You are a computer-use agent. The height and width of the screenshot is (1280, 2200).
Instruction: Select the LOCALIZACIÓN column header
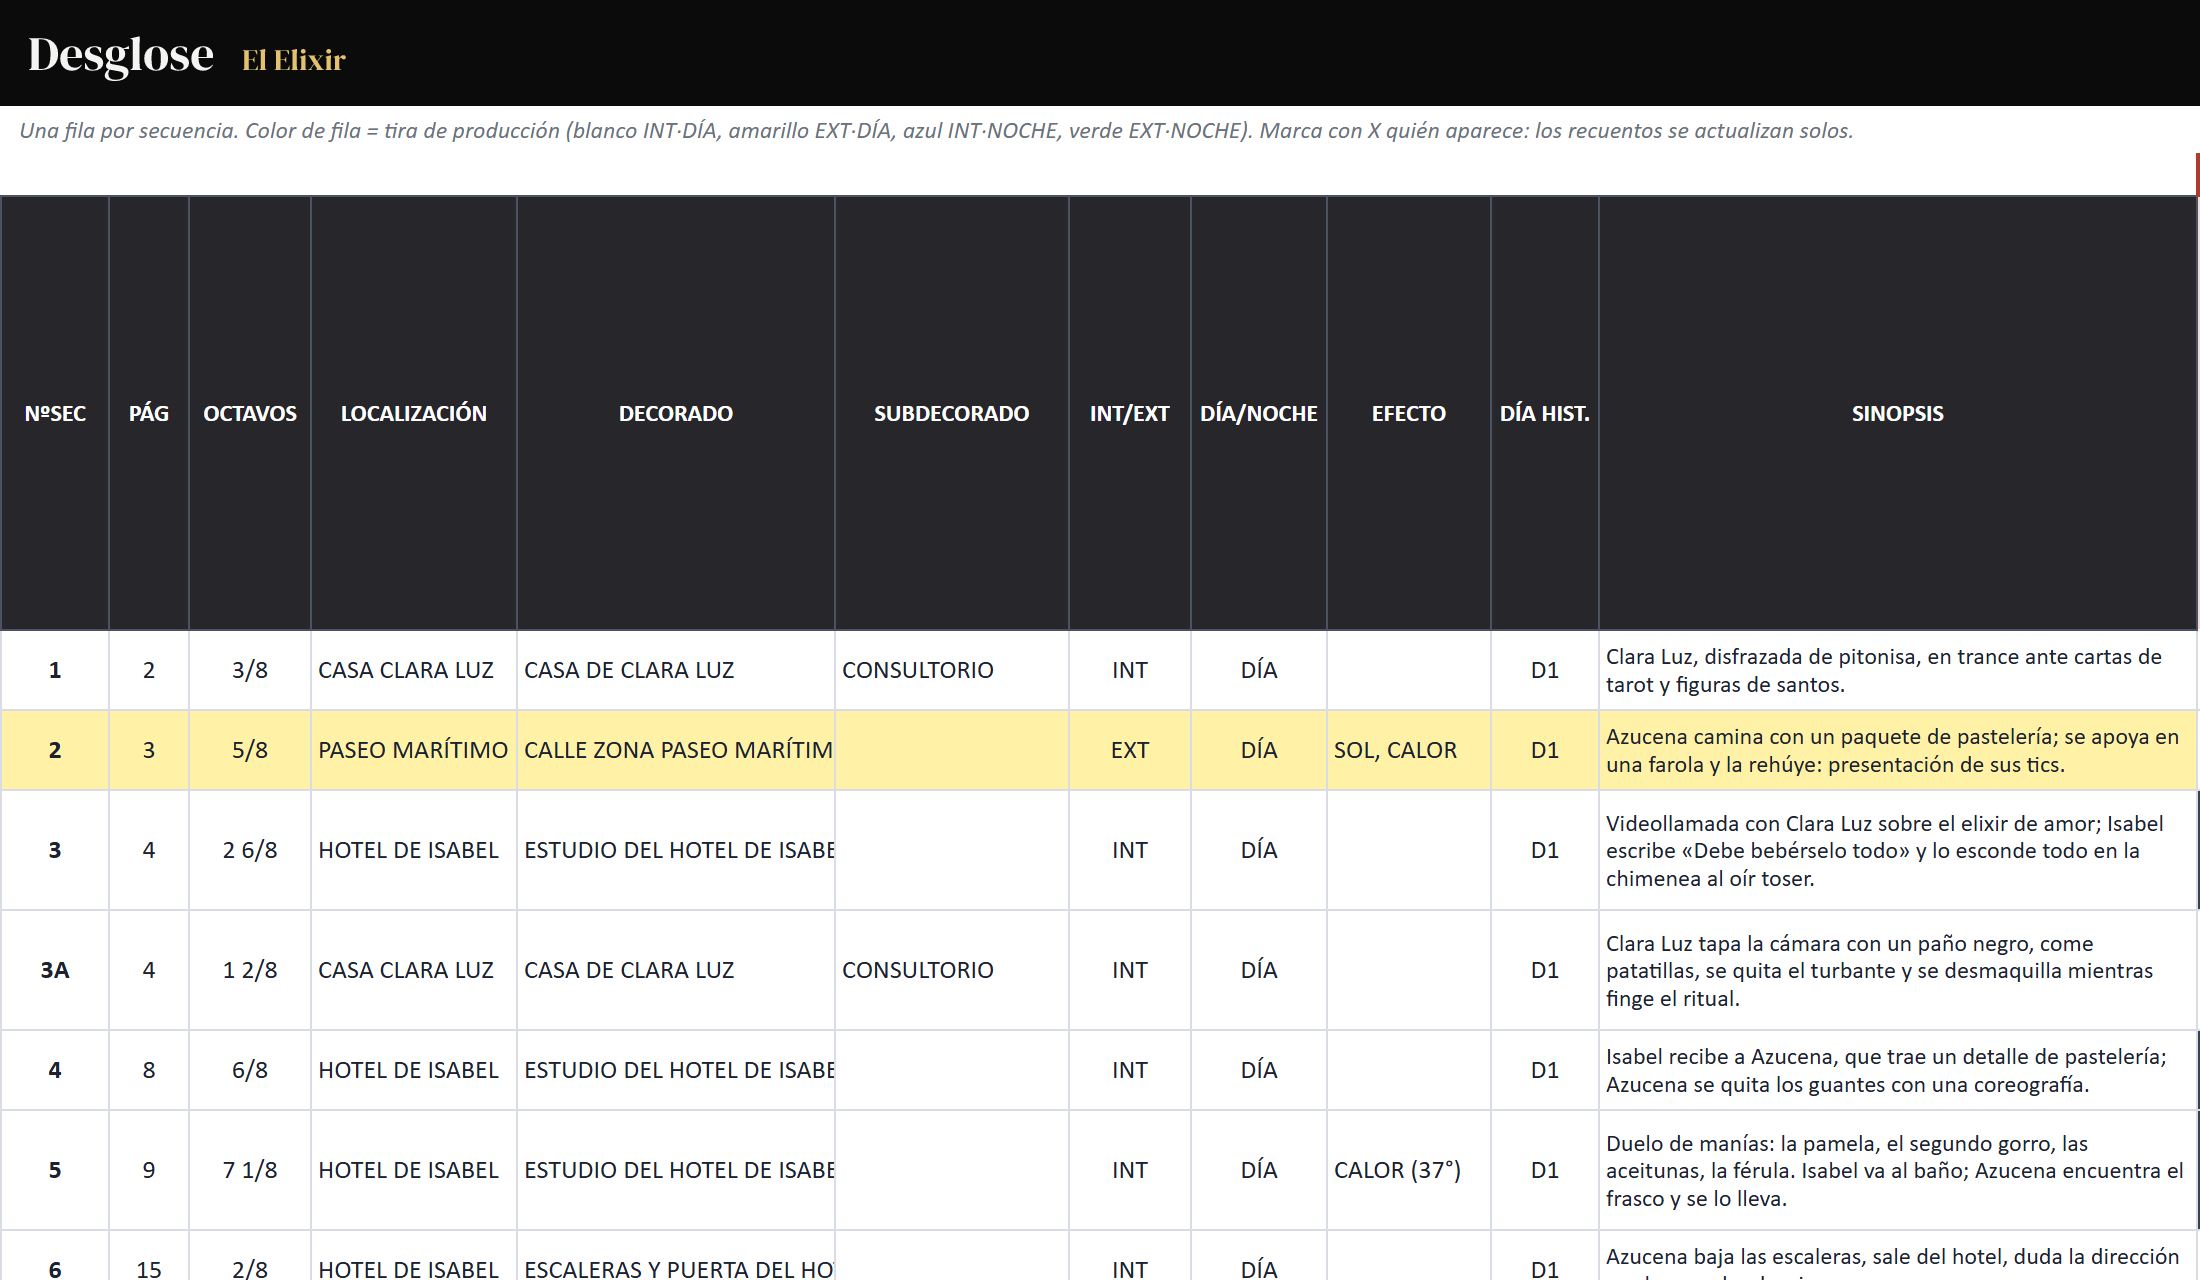[414, 413]
